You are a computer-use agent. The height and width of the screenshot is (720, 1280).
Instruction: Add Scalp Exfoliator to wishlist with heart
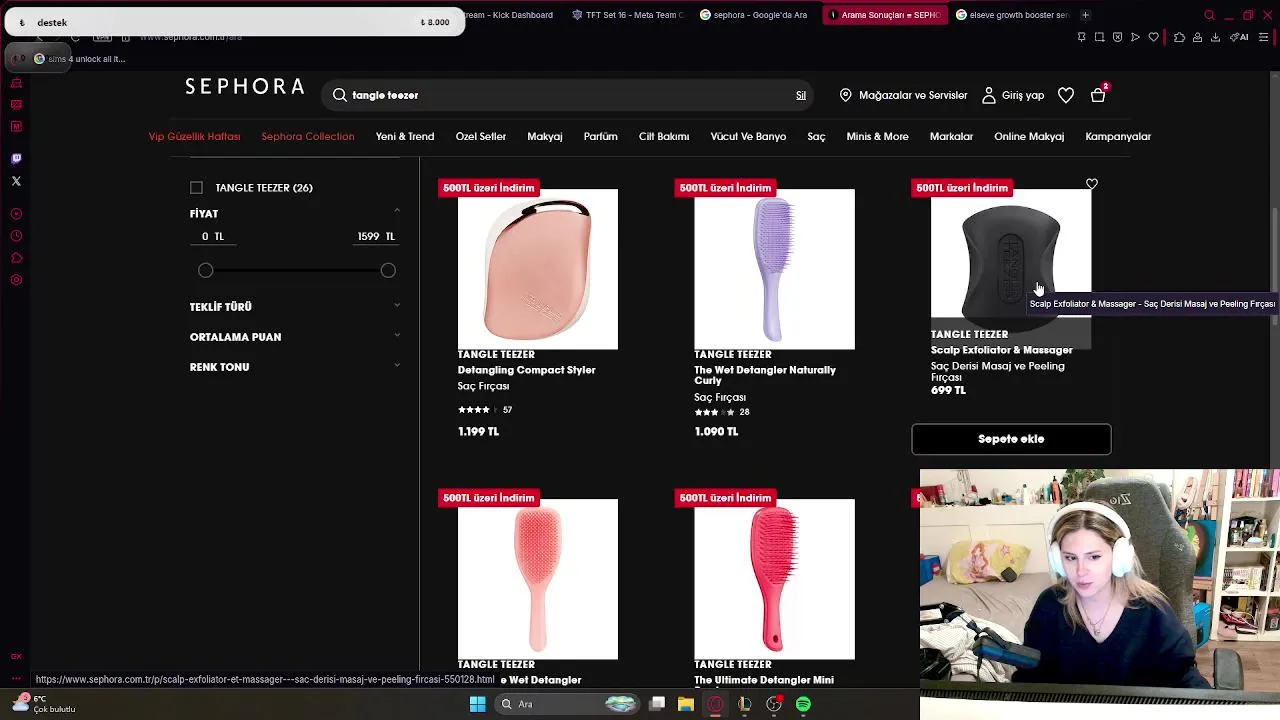pos(1092,184)
